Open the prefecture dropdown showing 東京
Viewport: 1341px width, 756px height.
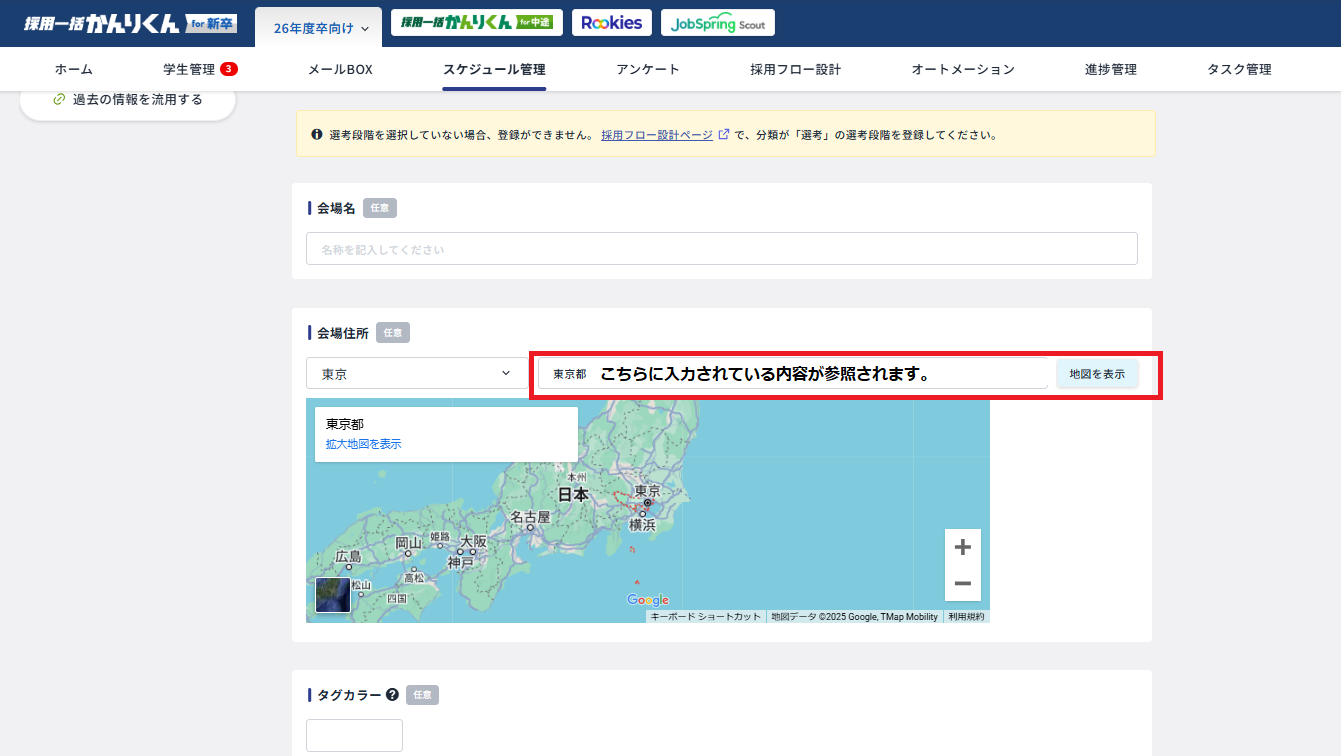click(x=416, y=373)
